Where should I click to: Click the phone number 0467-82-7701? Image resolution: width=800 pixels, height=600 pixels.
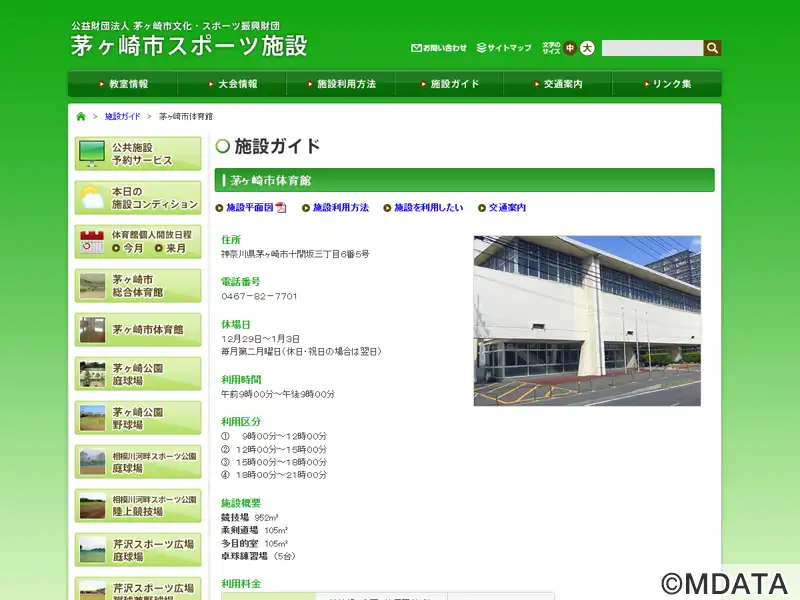click(259, 296)
